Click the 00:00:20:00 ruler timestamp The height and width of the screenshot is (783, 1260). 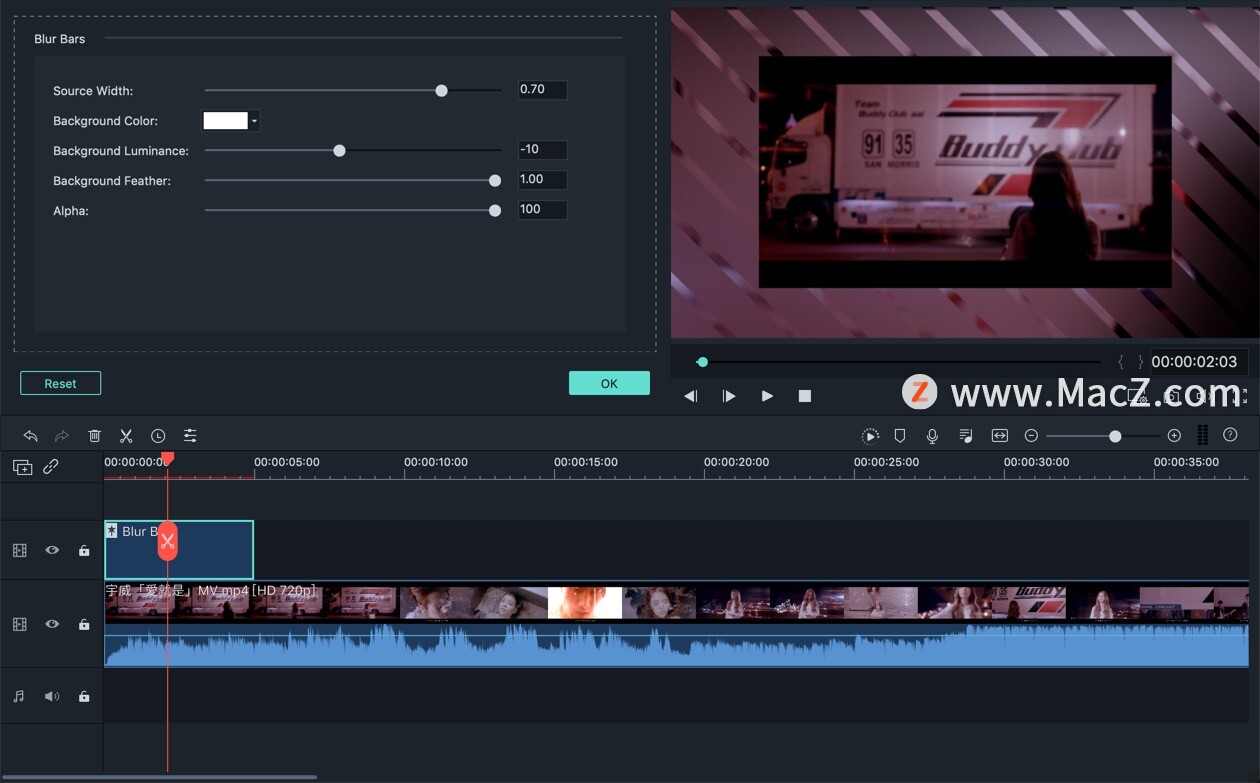point(736,462)
